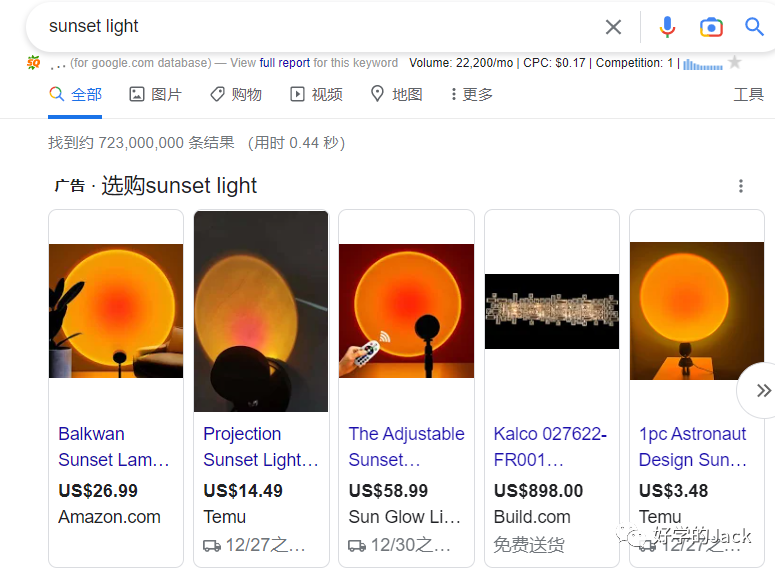This screenshot has width=775, height=569.
Task: Click the Temu Projection Sunset Light thumbnail
Action: tap(261, 311)
